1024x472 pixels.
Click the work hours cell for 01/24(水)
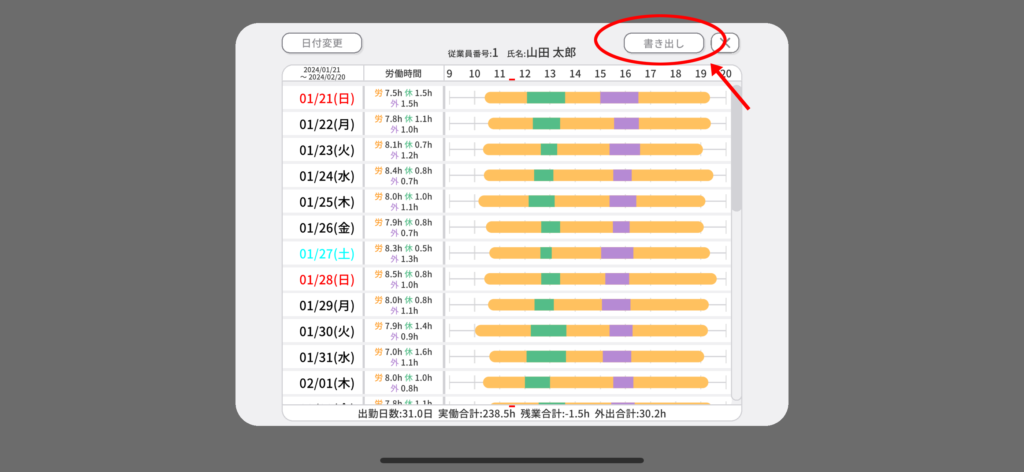pyautogui.click(x=403, y=176)
